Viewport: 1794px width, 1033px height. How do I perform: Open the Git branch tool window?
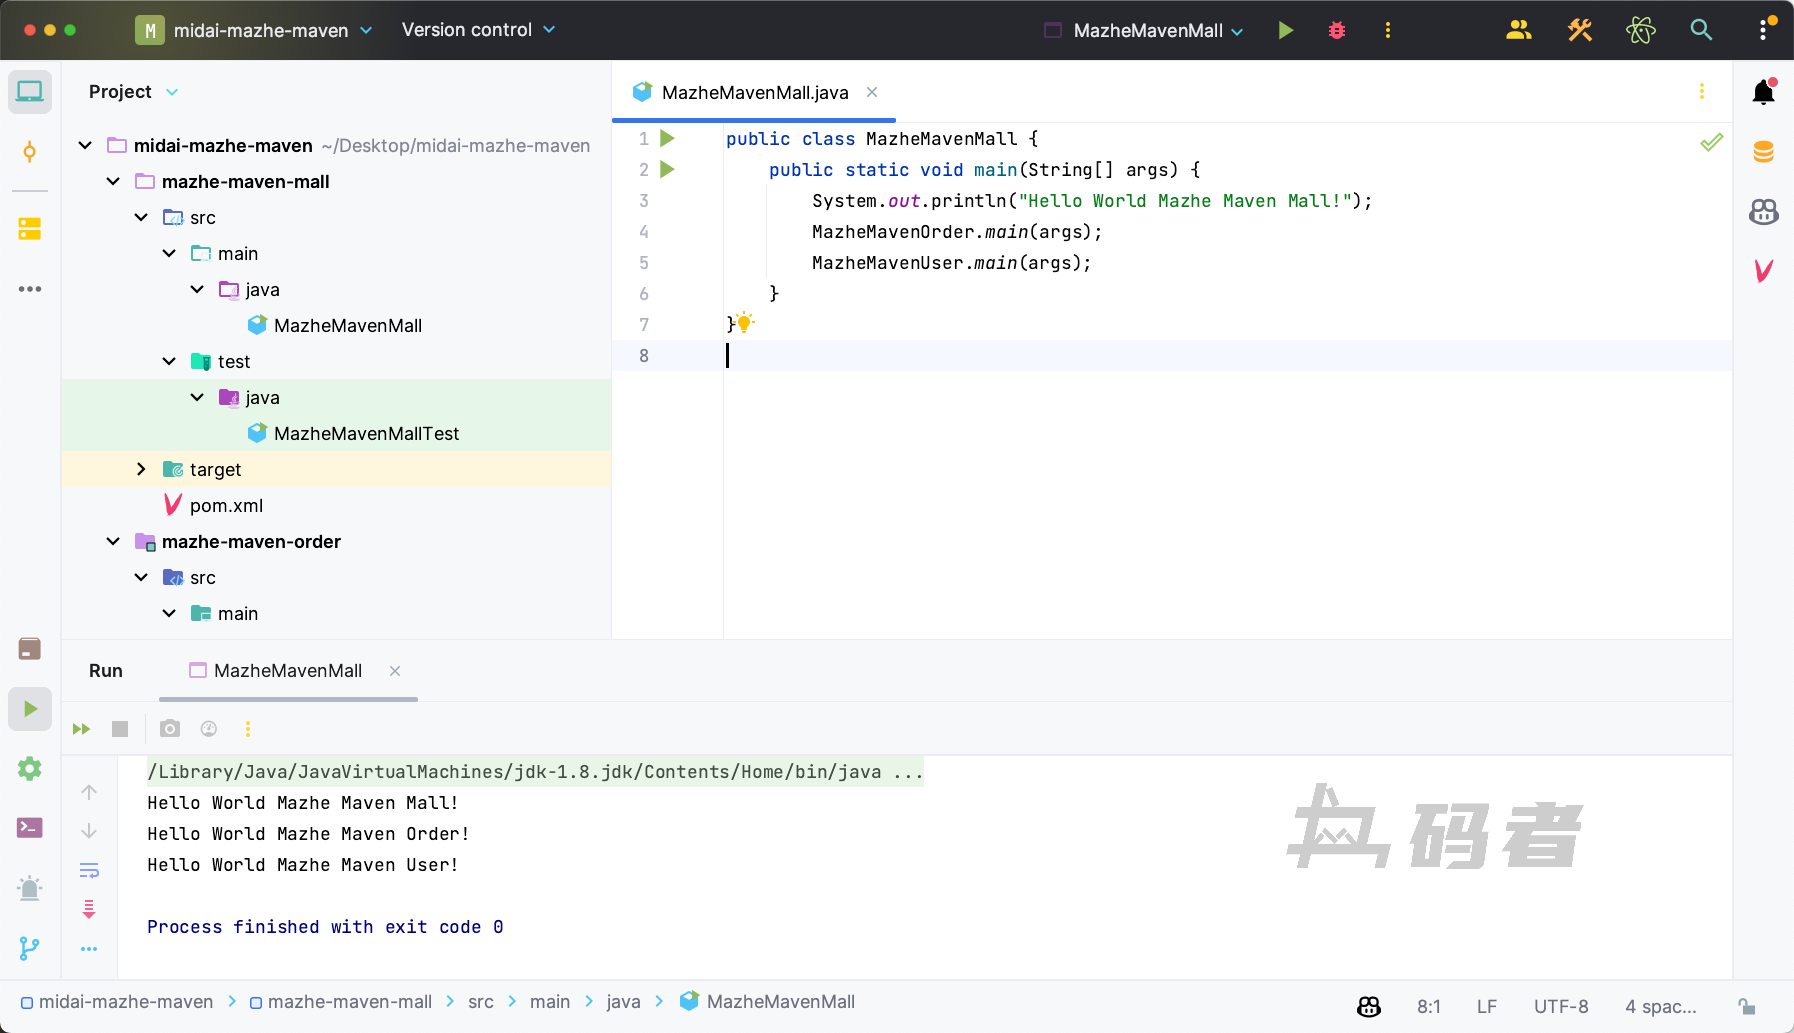[30, 948]
